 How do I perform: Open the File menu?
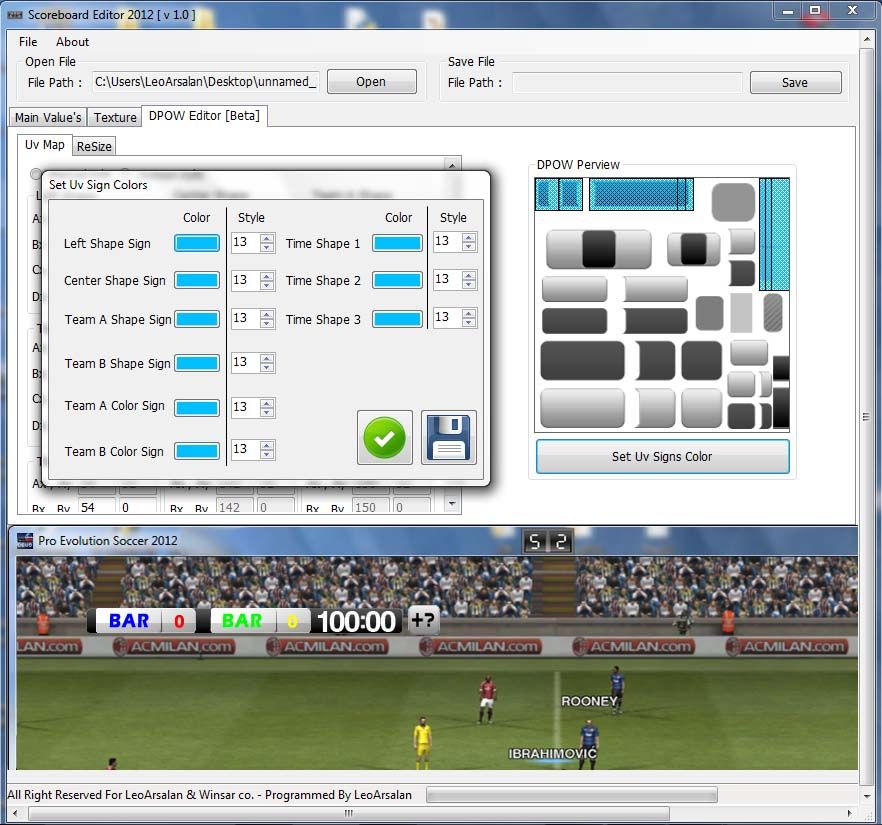[28, 42]
